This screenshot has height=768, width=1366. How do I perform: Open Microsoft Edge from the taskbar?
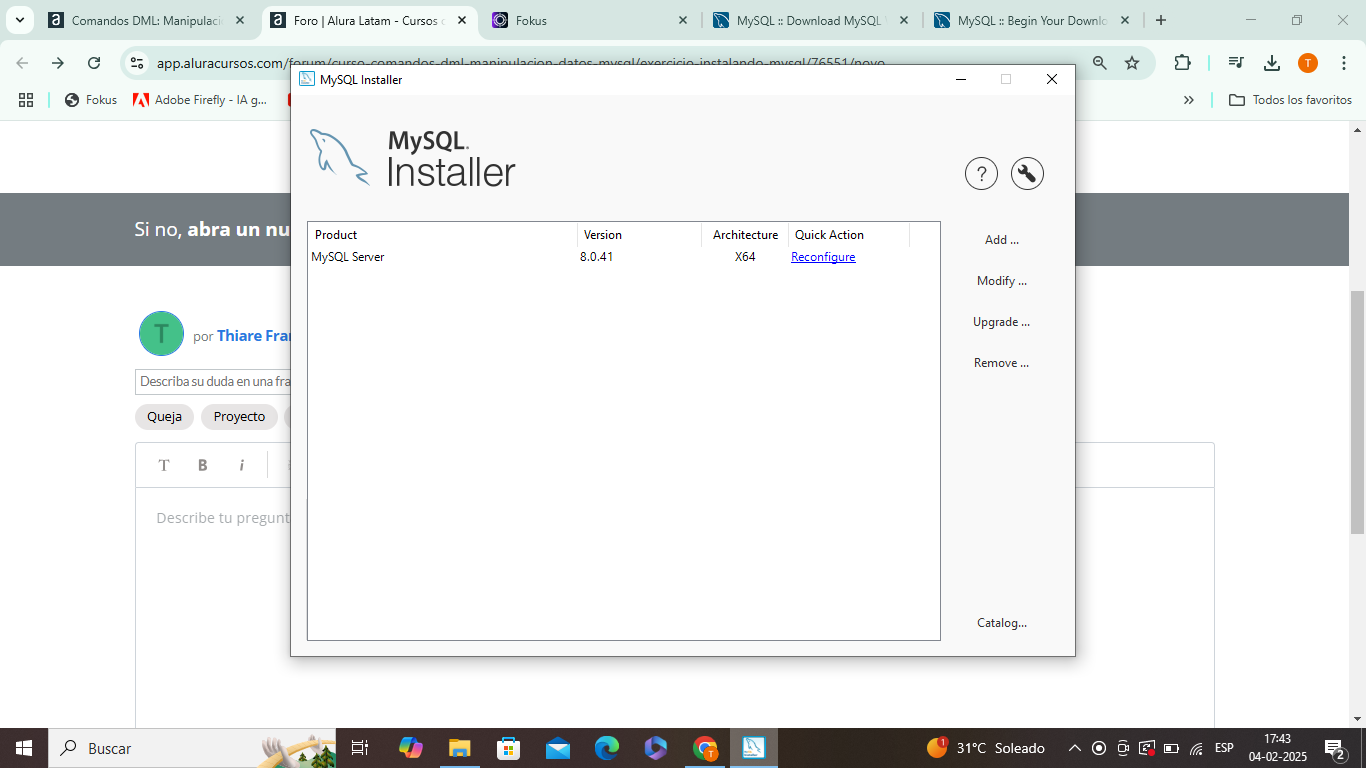pos(607,748)
